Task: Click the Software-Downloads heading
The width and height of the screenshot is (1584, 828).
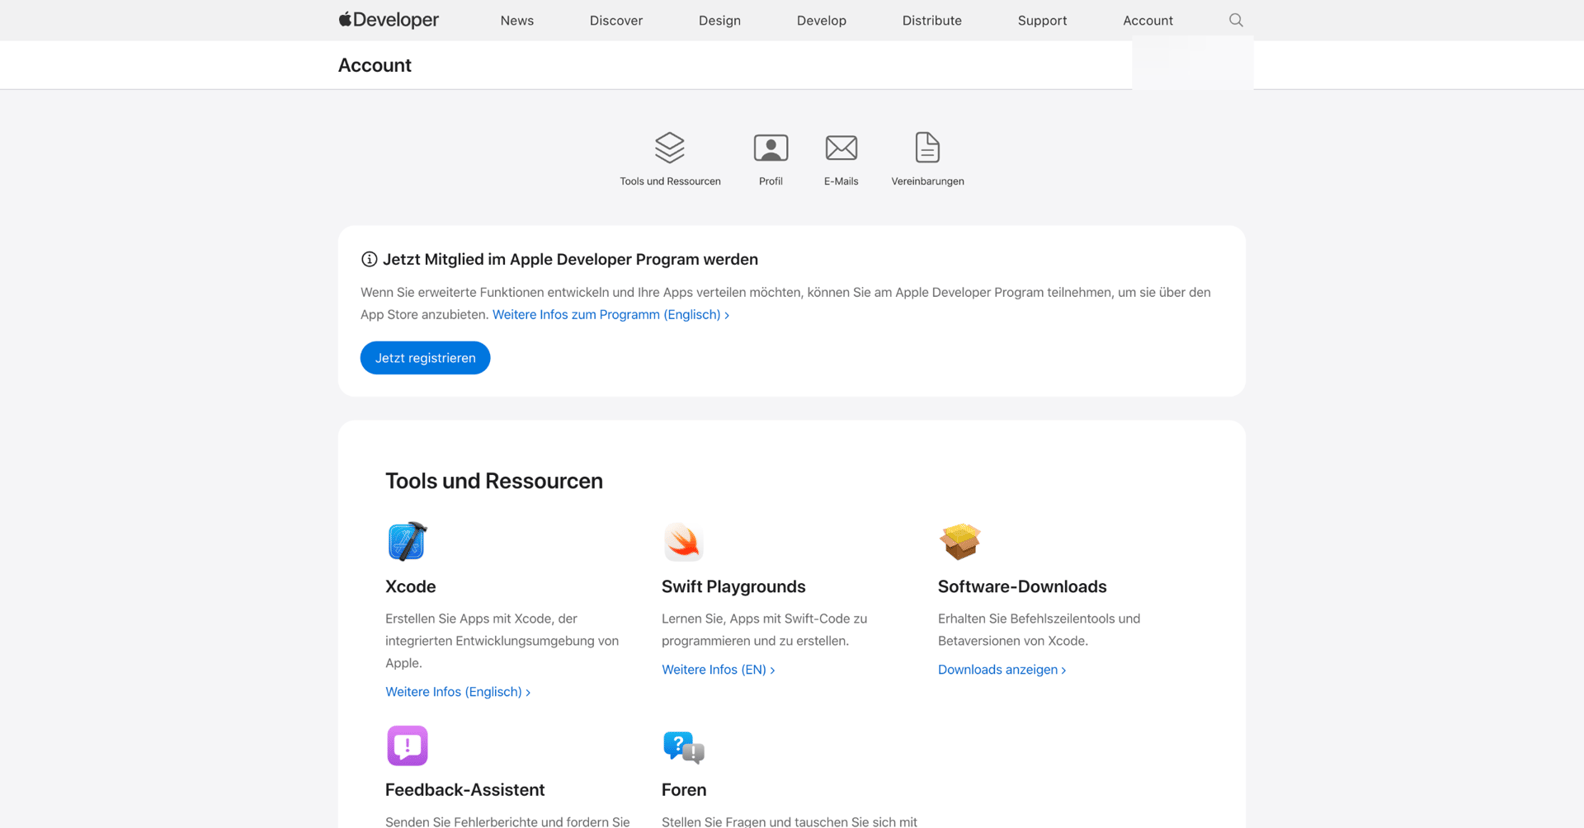Action: (1022, 587)
